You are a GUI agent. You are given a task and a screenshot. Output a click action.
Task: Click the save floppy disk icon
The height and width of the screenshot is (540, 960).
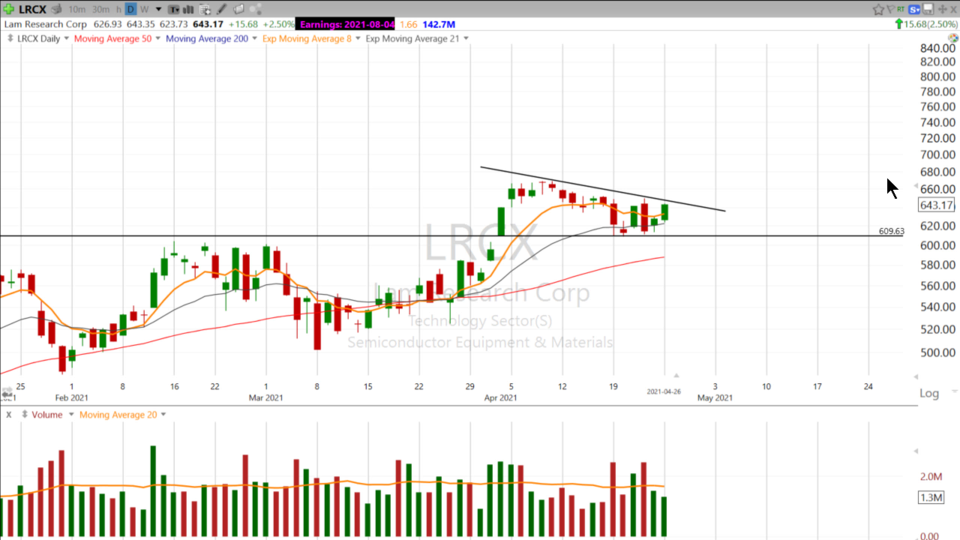pos(928,9)
